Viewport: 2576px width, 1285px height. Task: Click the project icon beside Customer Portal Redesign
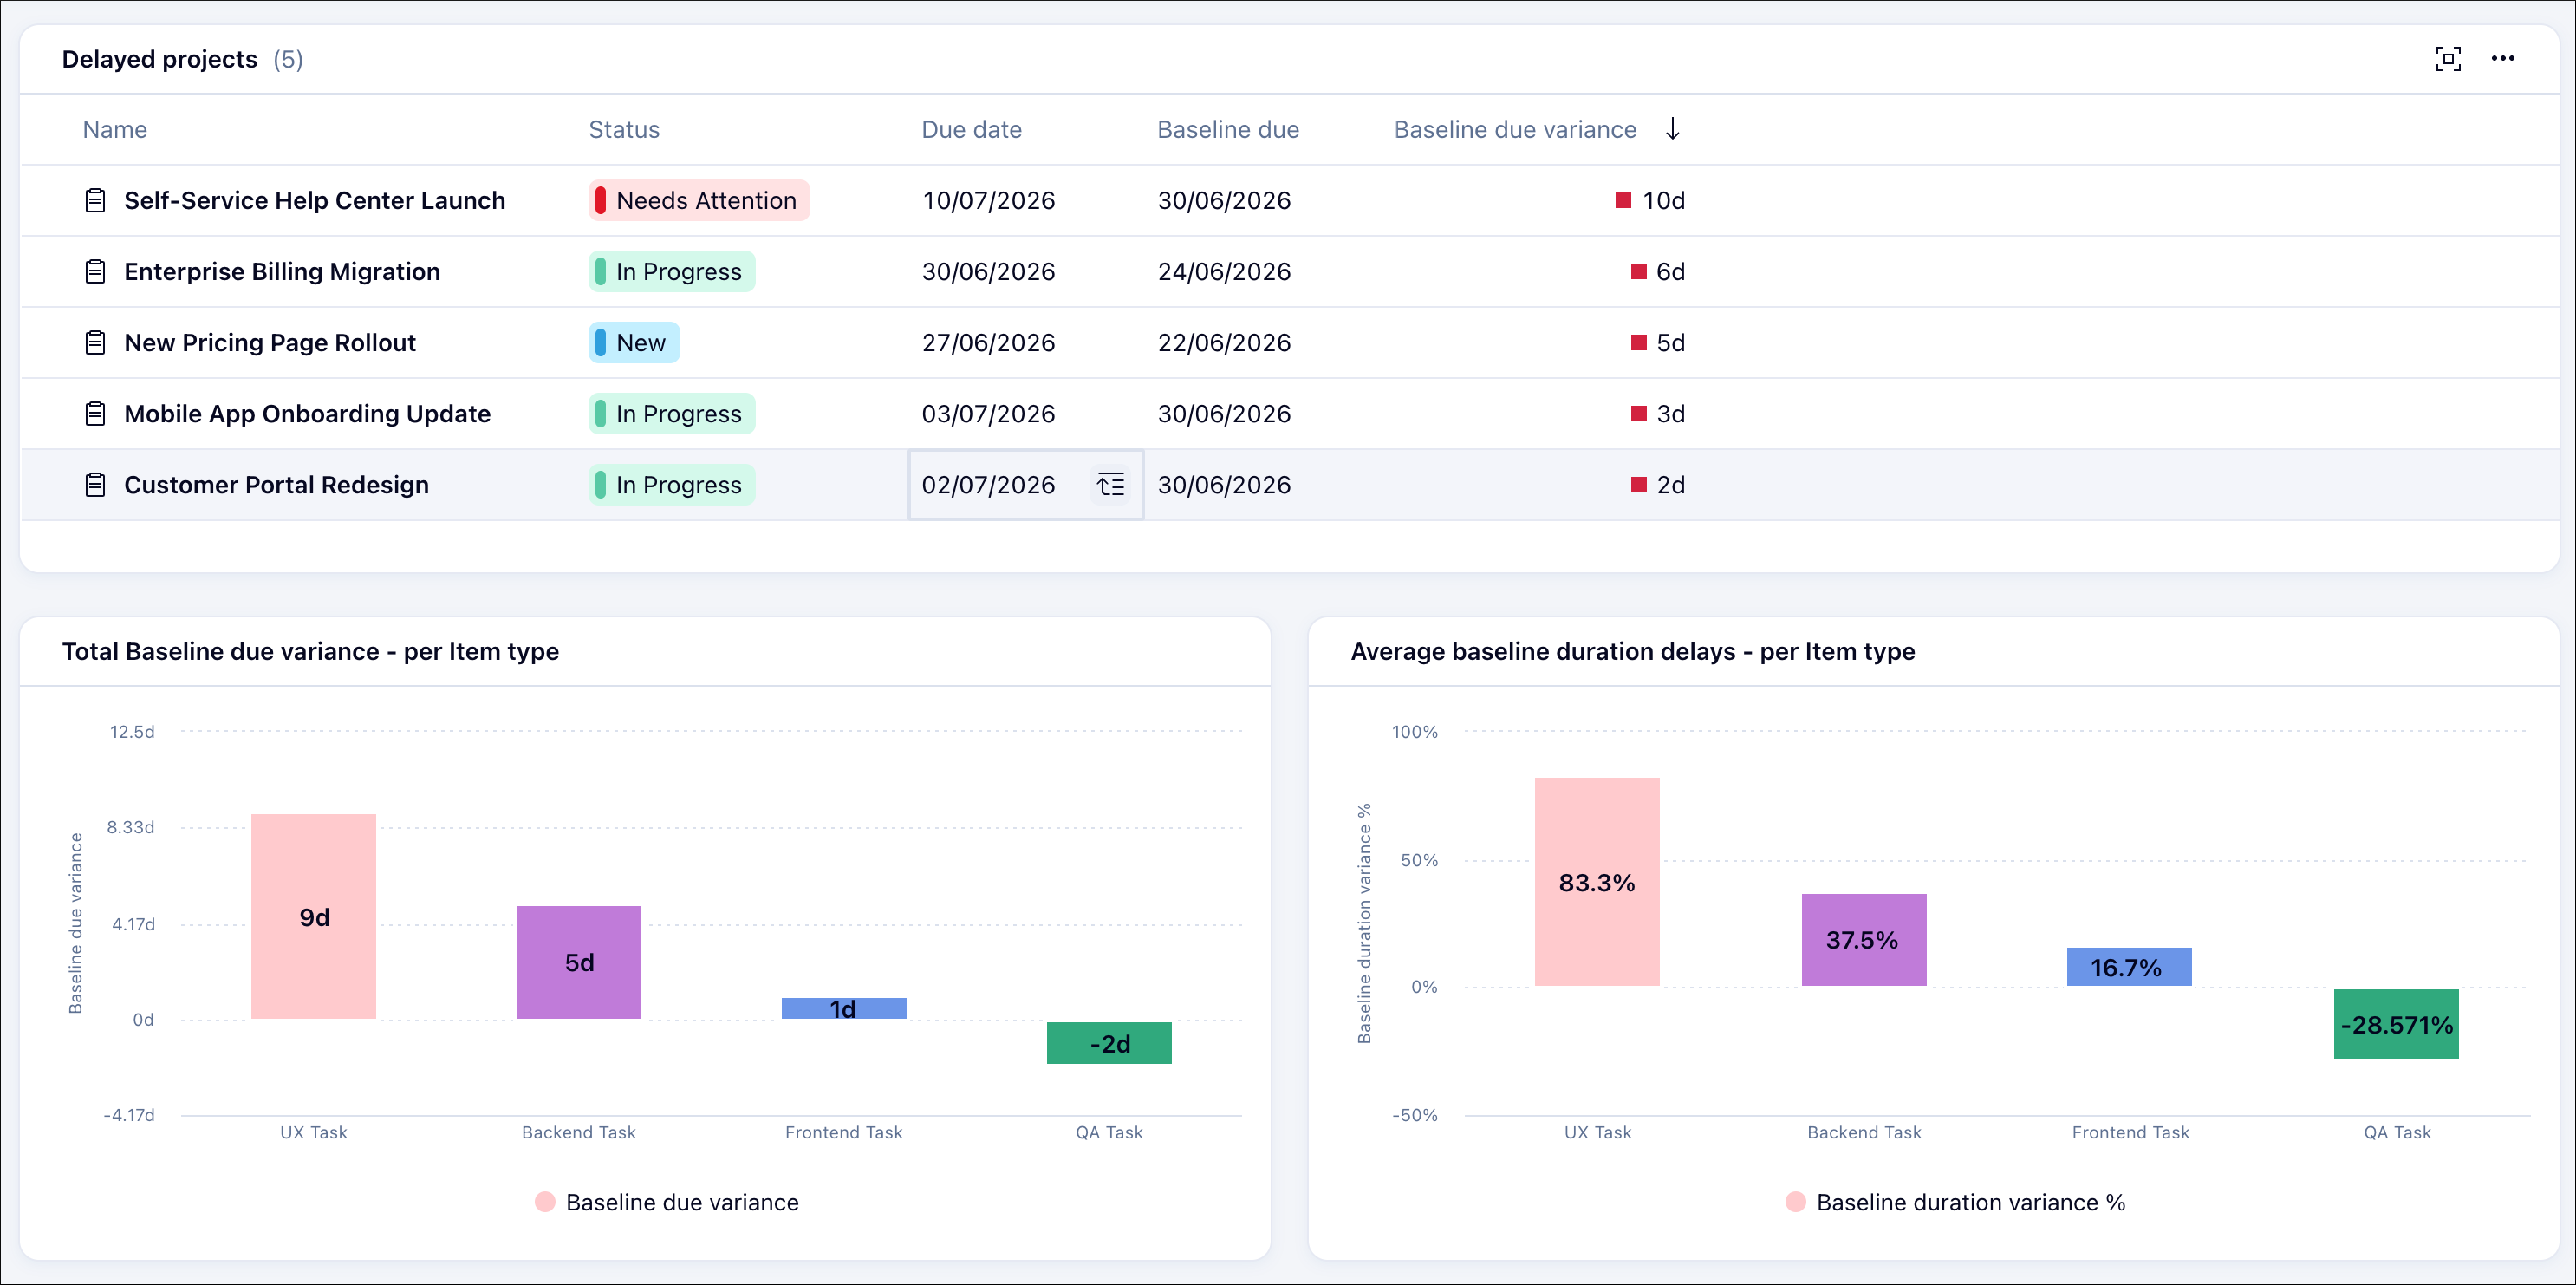[95, 485]
